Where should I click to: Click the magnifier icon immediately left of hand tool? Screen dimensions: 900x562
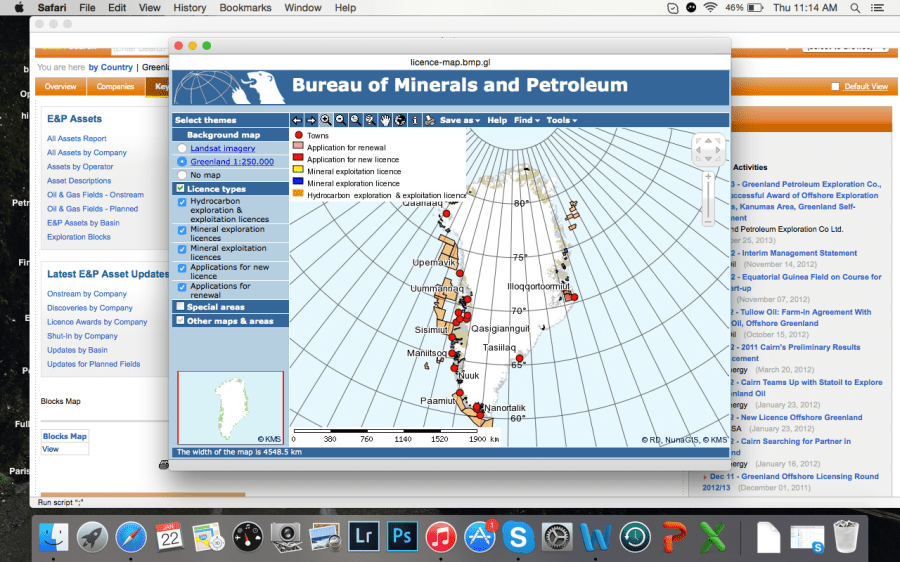click(370, 120)
